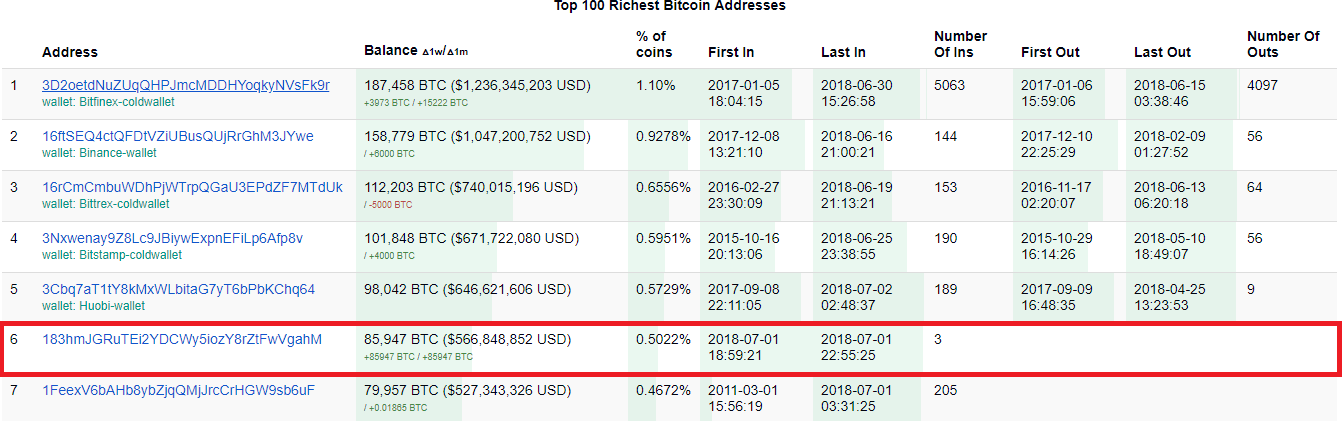Open highlighted address 183hmJGRuTEi2YDCWy5iozY8rZtFwVgahM

click(182, 339)
